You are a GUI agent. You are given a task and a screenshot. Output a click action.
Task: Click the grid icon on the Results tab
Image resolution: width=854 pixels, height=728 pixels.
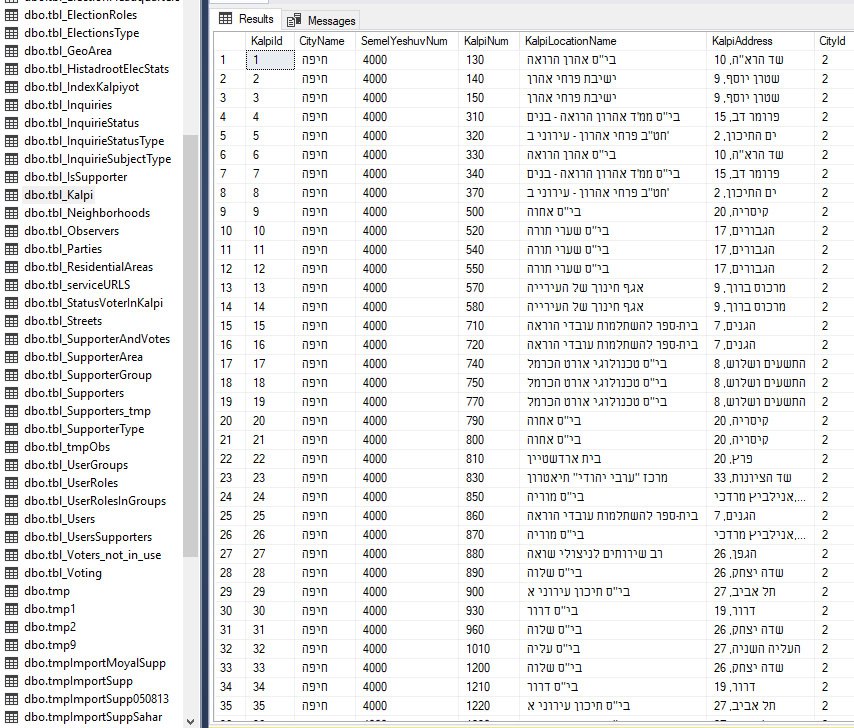226,19
